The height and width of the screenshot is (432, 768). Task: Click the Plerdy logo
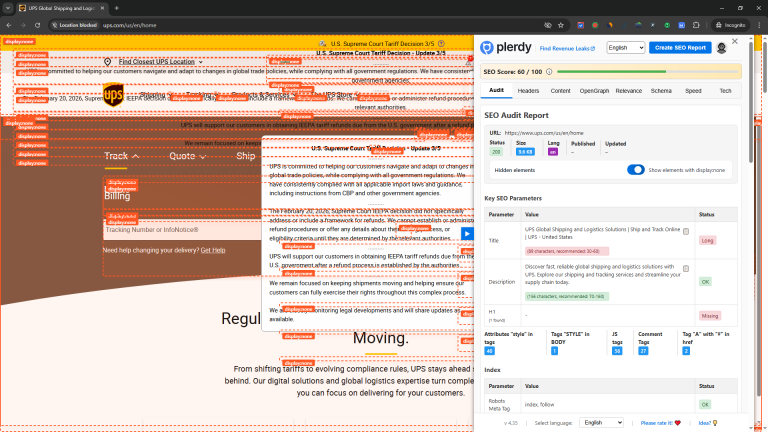[x=505, y=48]
